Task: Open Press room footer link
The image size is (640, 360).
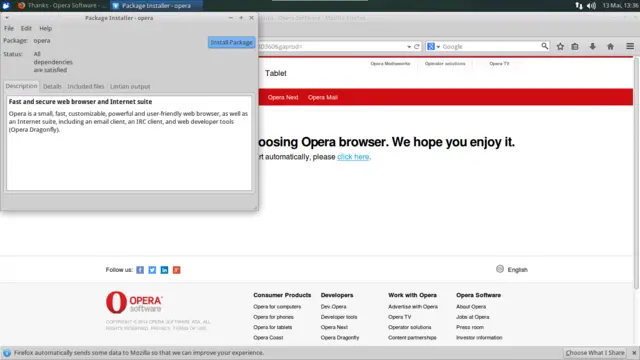Action: (470, 327)
